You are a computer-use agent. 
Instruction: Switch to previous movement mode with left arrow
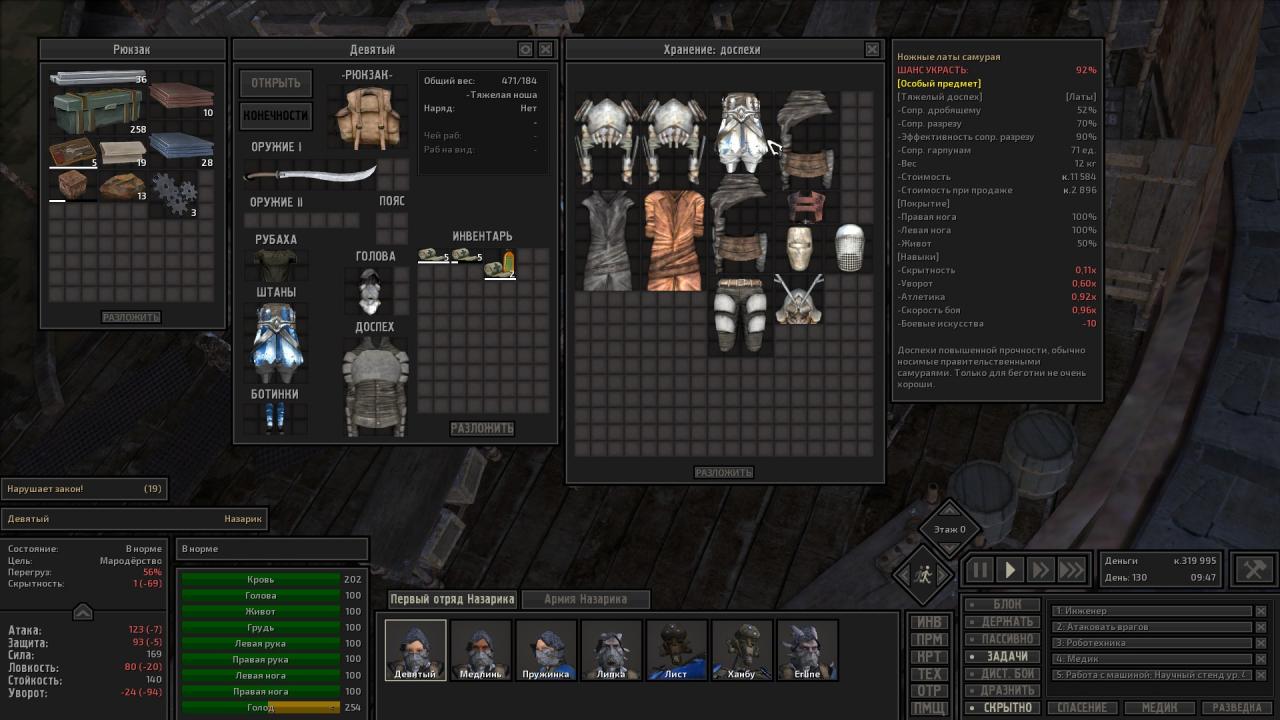tap(901, 575)
